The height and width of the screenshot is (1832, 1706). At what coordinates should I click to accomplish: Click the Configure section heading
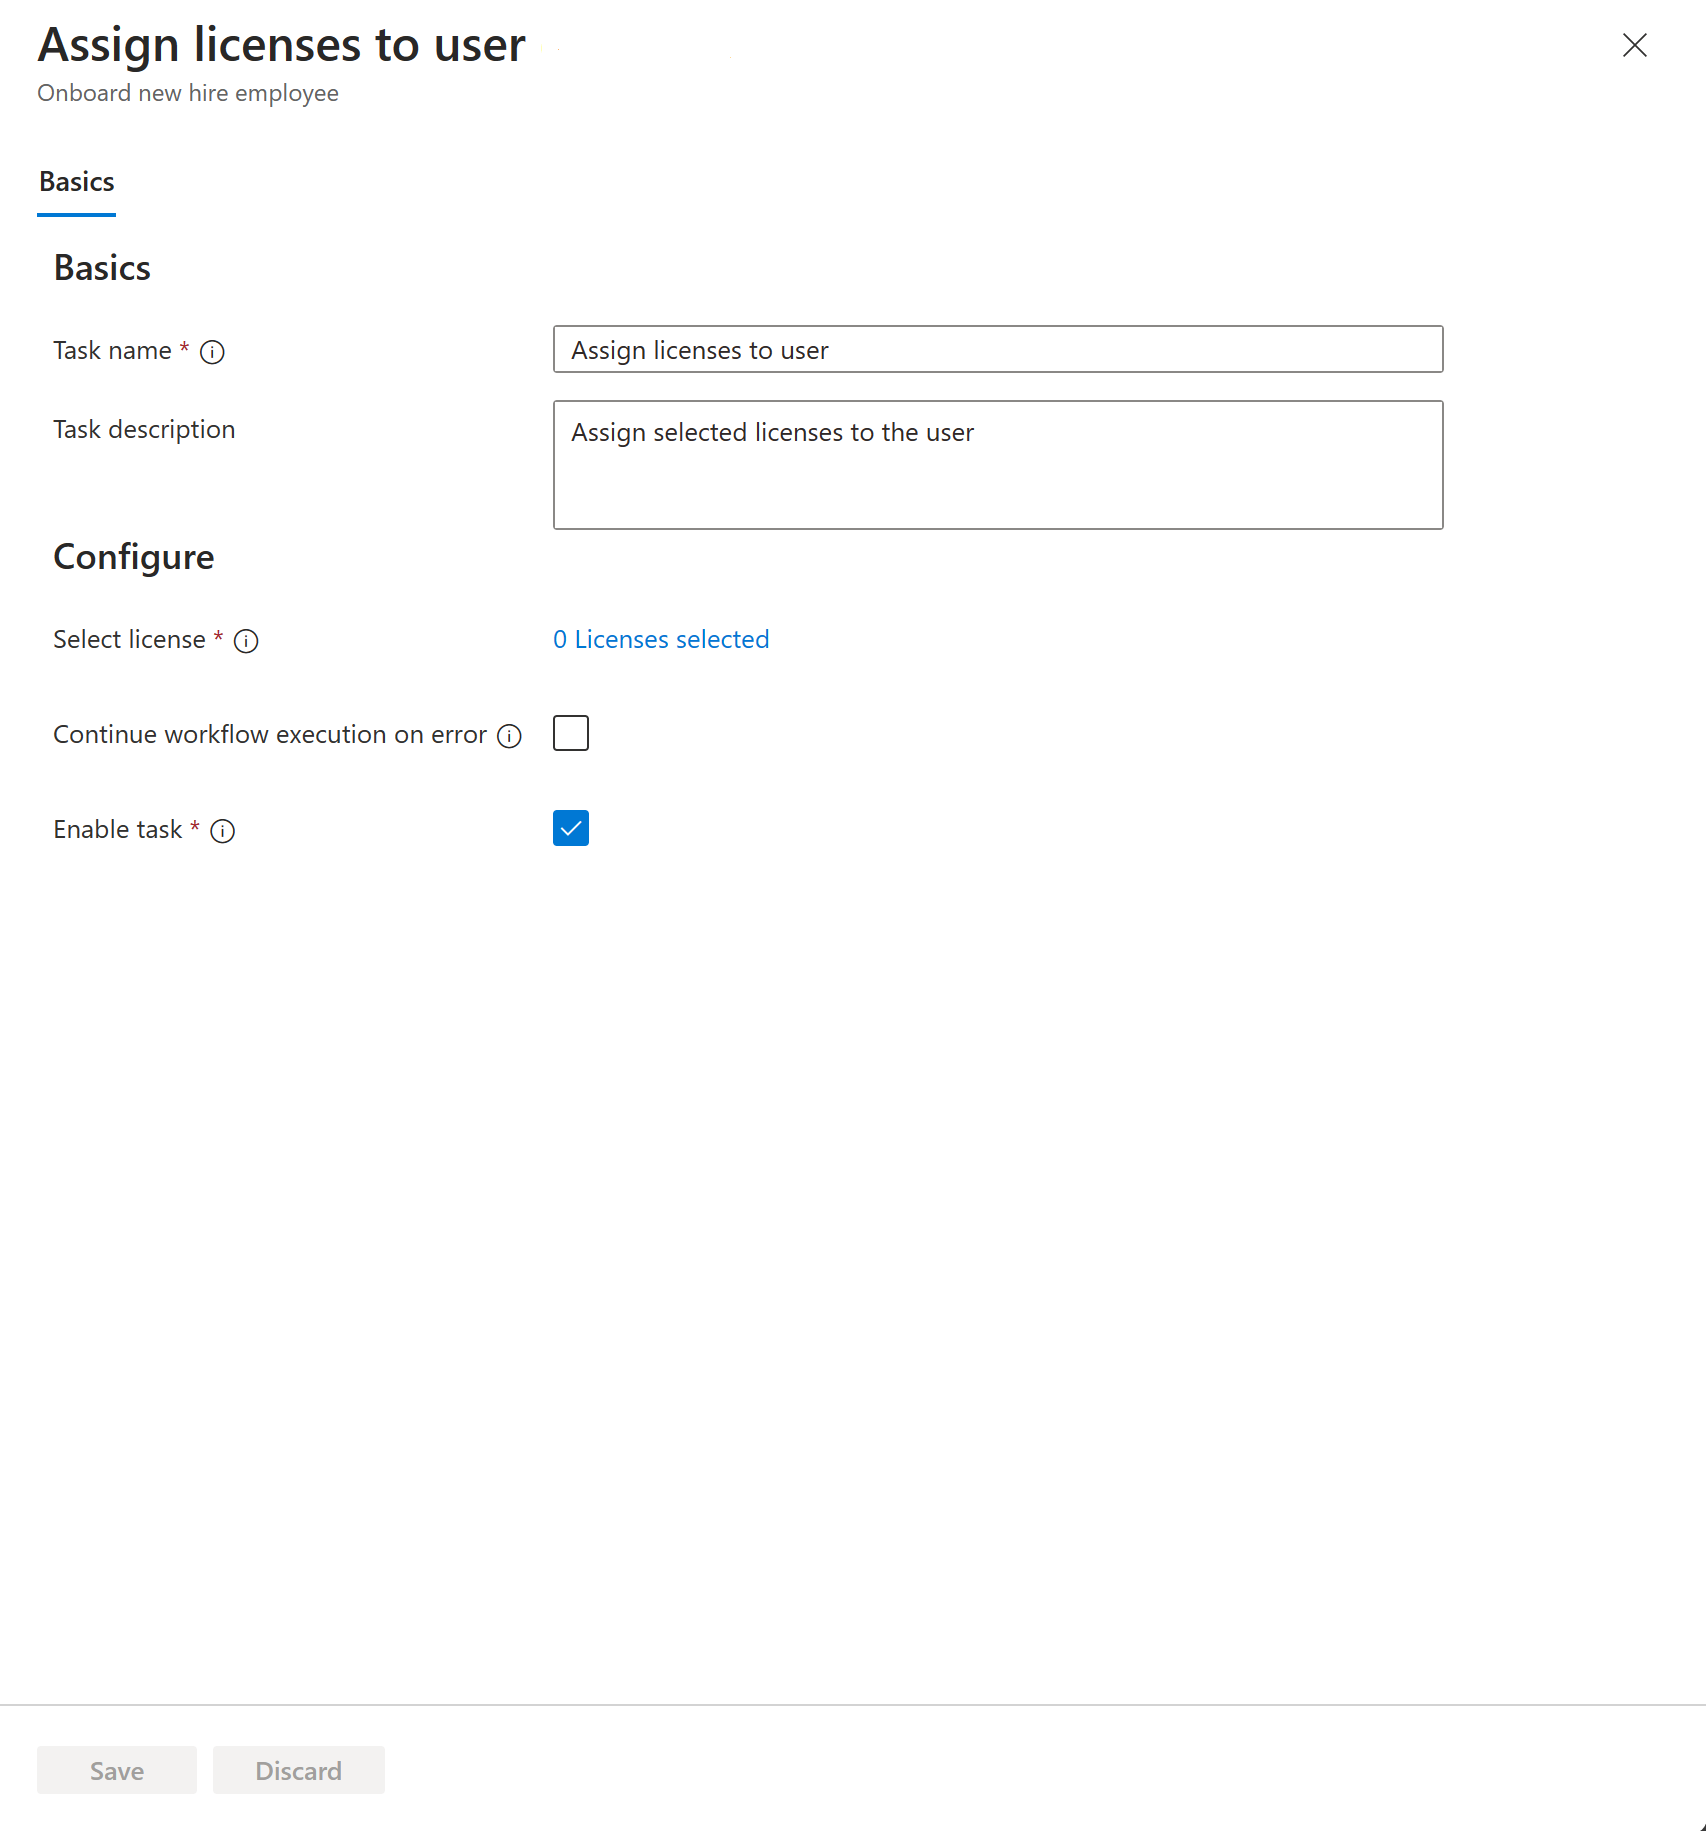[x=133, y=557]
